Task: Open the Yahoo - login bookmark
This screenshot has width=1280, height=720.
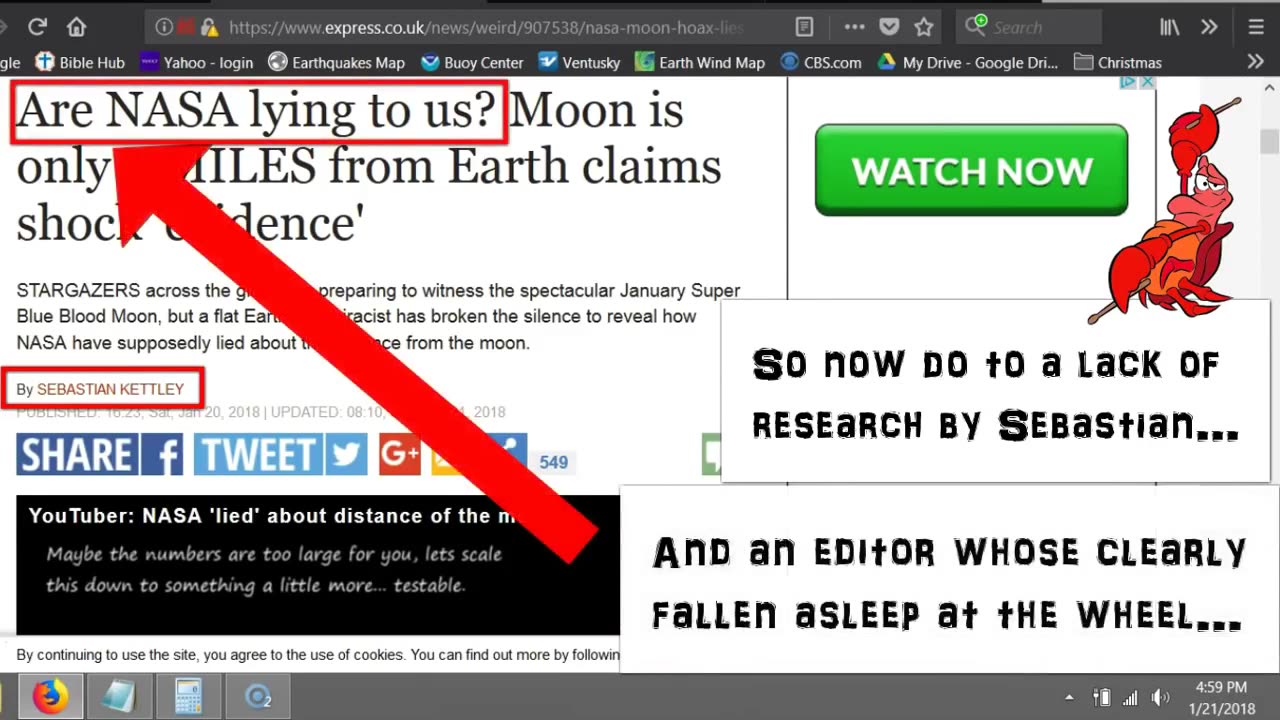Action: [x=196, y=62]
